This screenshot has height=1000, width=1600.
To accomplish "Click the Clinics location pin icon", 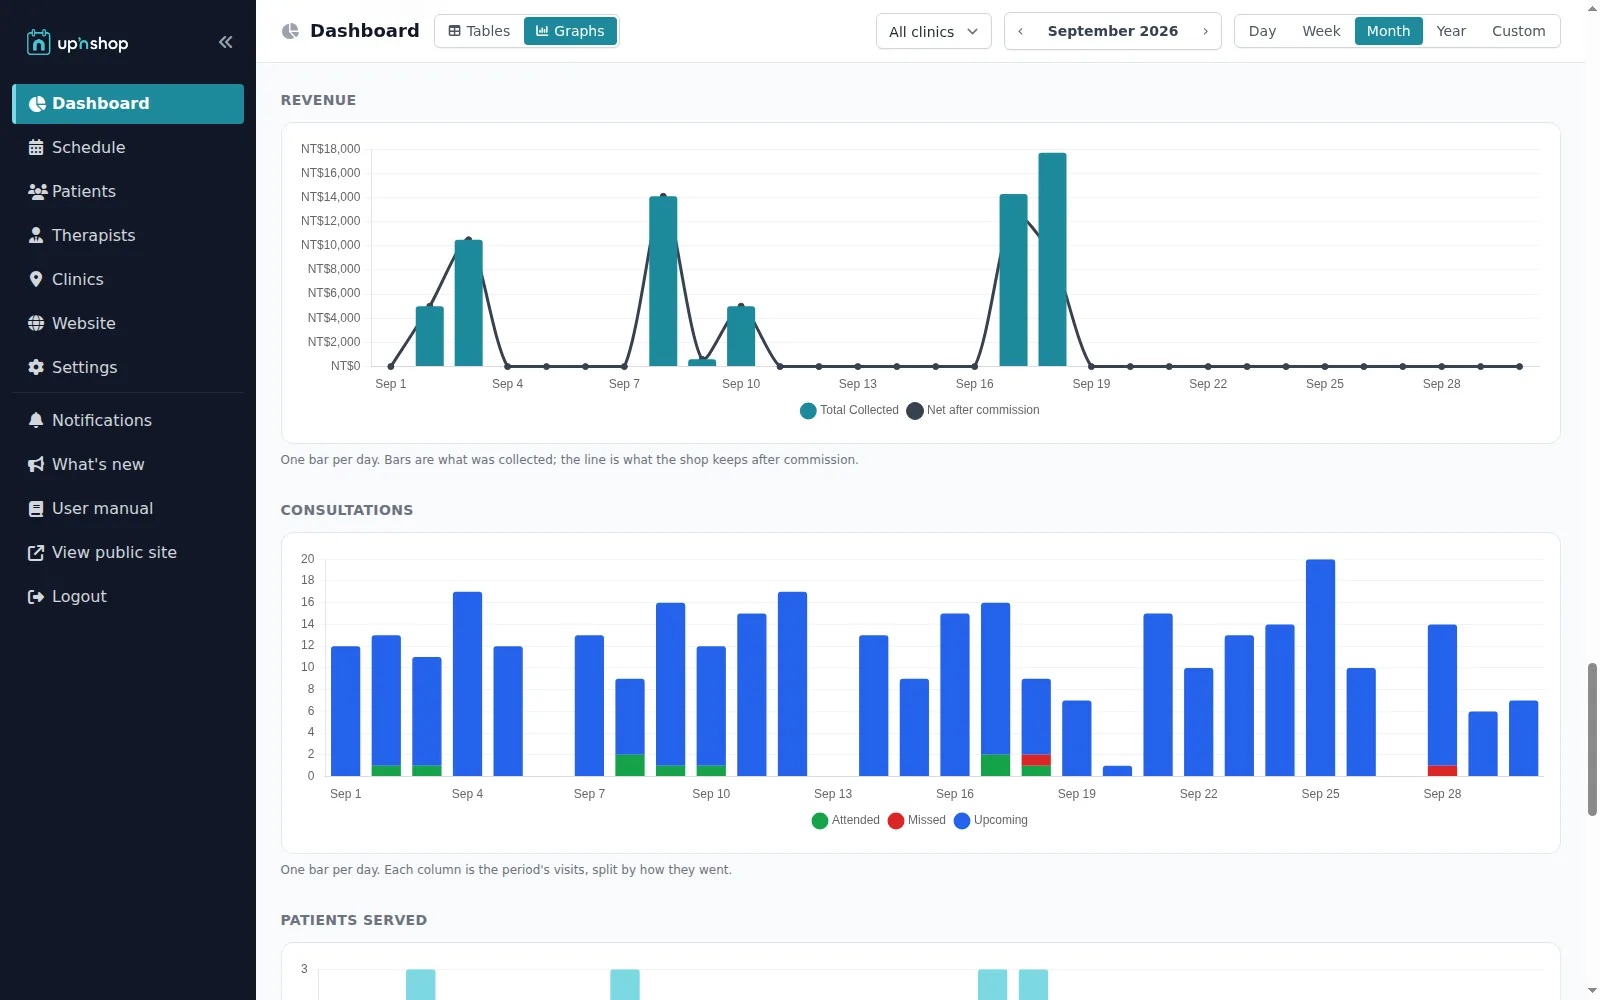I will click(x=36, y=279).
